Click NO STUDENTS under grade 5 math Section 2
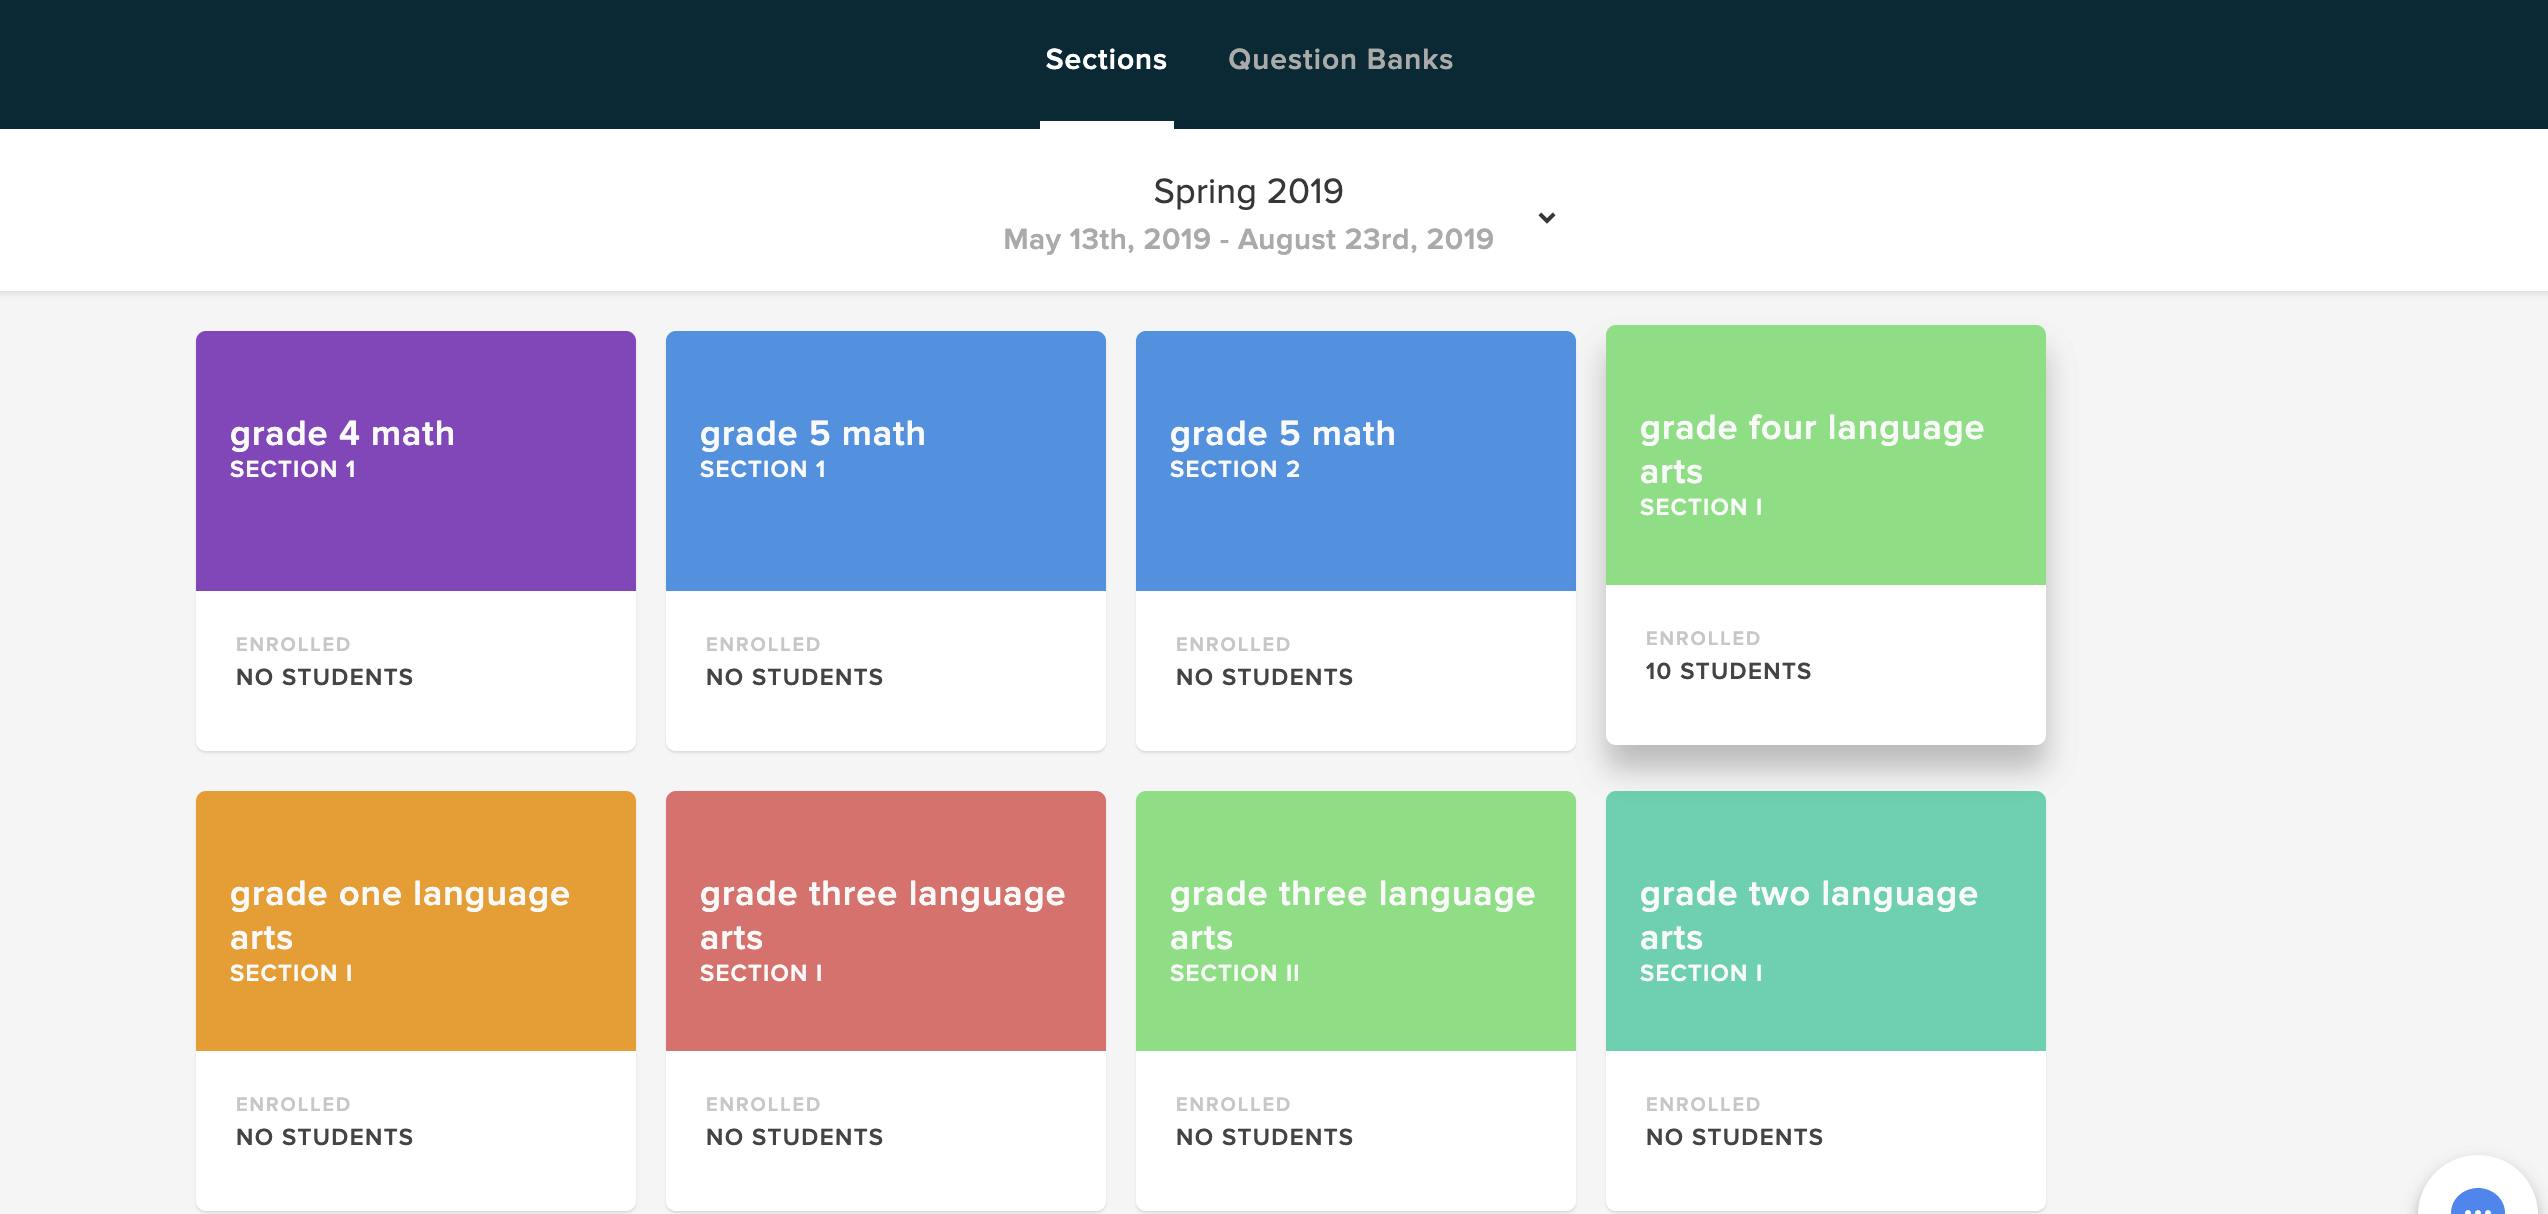2548x1214 pixels. click(x=1264, y=677)
